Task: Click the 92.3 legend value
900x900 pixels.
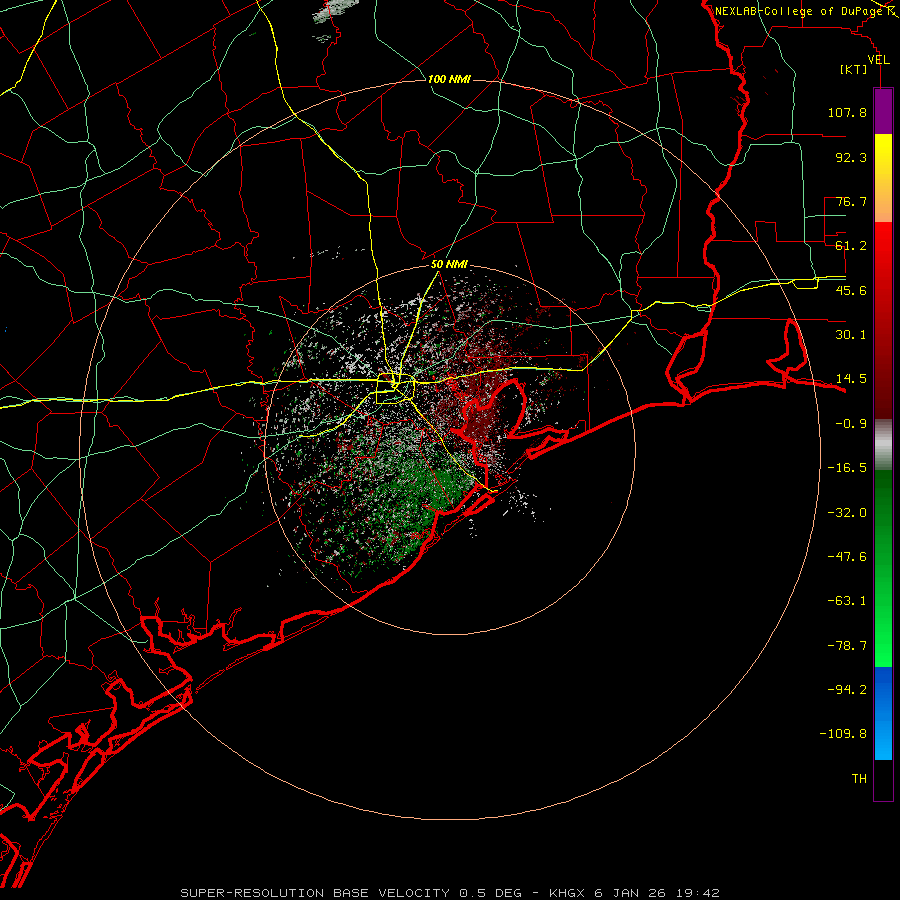Action: 851,157
